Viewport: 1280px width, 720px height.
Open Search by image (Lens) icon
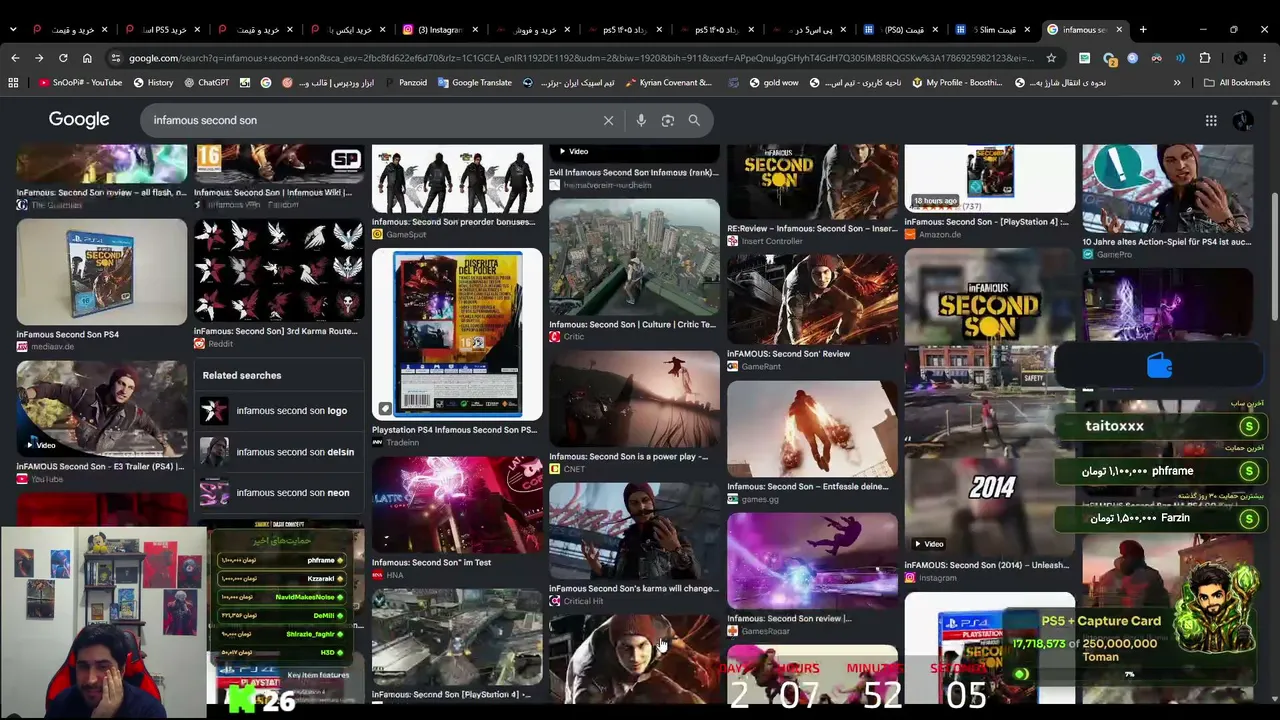pos(668,120)
